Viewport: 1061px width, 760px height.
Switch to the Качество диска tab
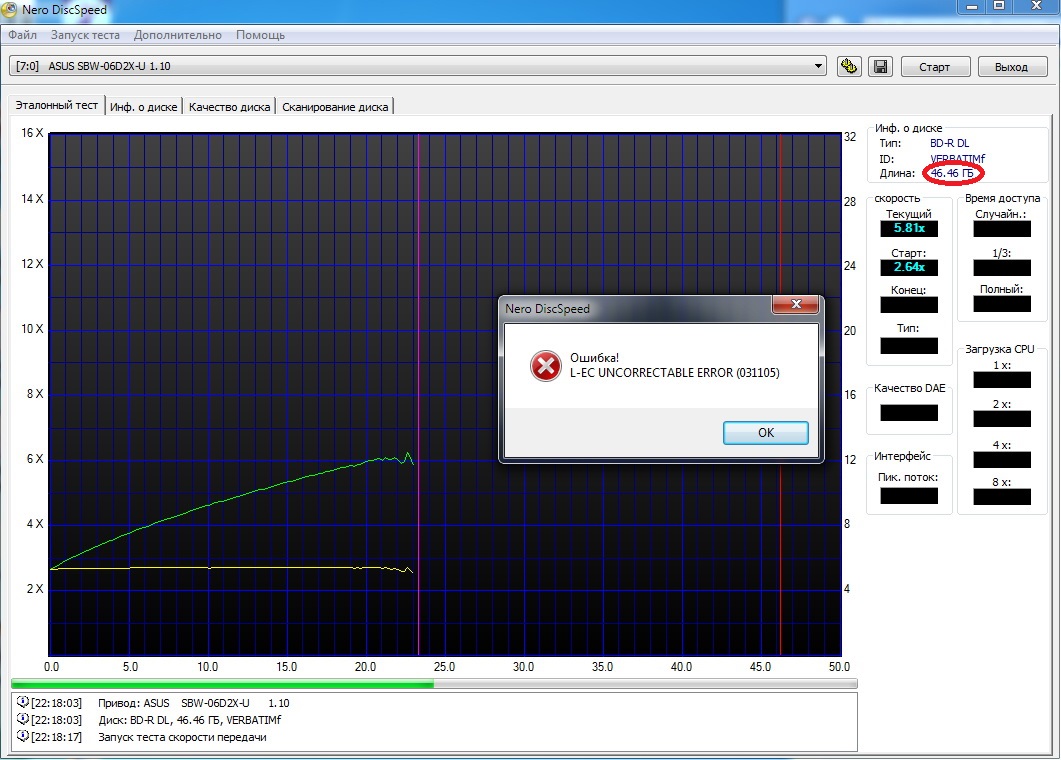(229, 107)
